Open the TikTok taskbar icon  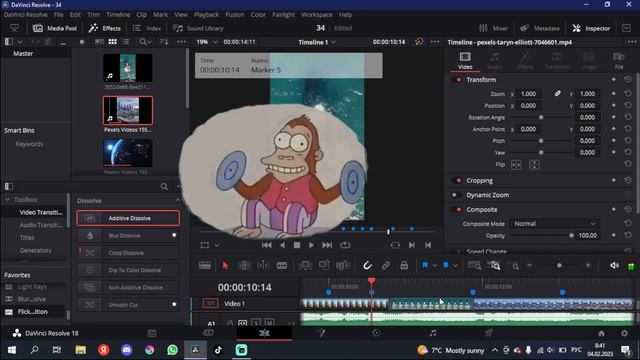pos(218,350)
